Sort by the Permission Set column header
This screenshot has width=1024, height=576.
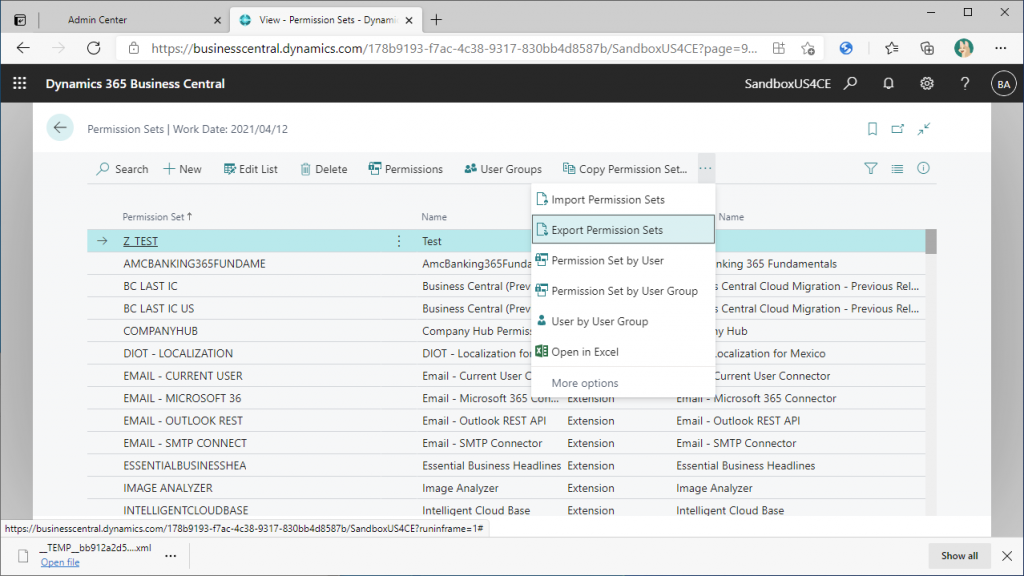[x=157, y=217]
